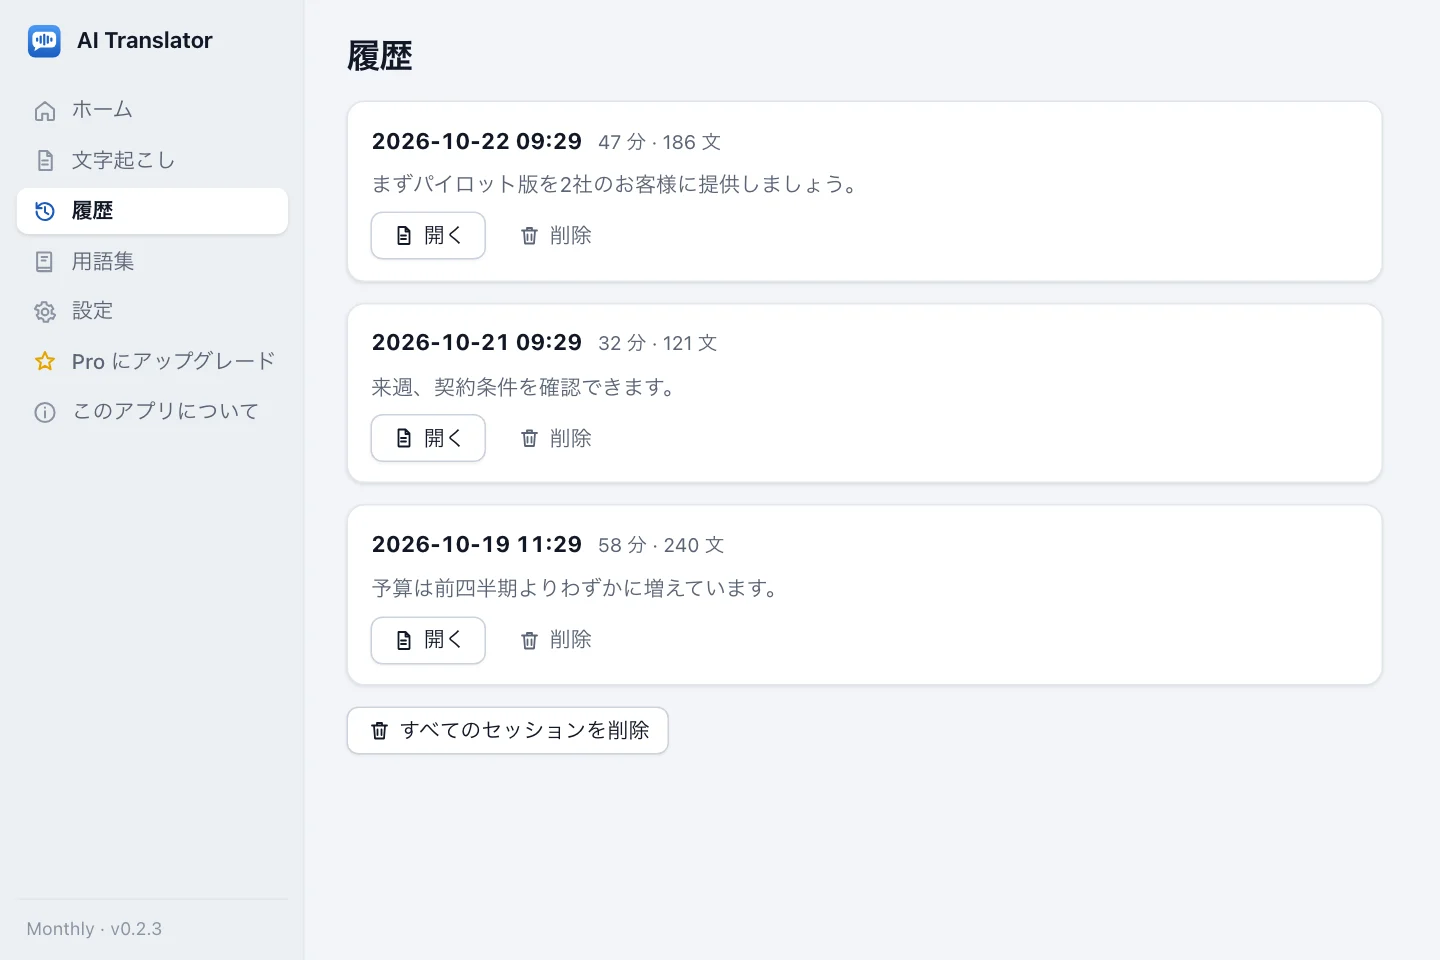Click the info icon beside このアプリについて
This screenshot has width=1440, height=960.
tap(45, 412)
